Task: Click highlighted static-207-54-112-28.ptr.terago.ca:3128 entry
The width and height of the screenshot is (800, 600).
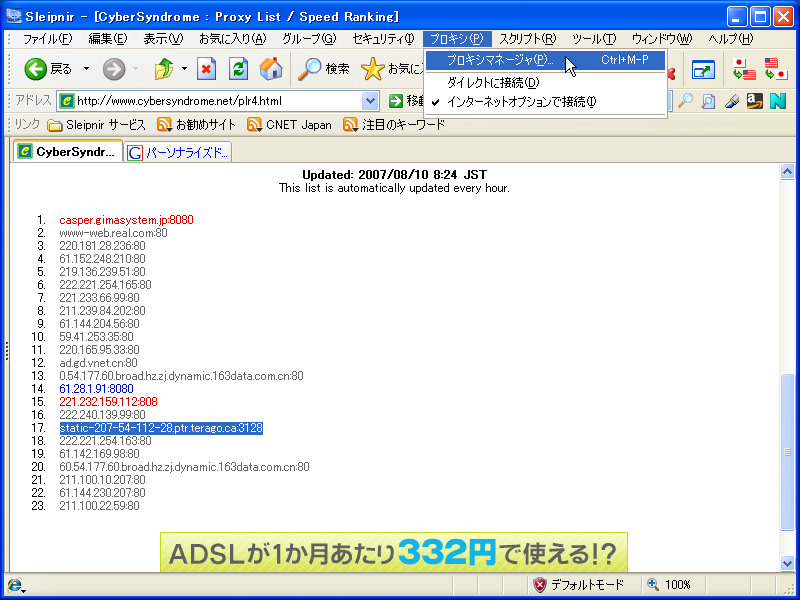Action: [x=161, y=428]
